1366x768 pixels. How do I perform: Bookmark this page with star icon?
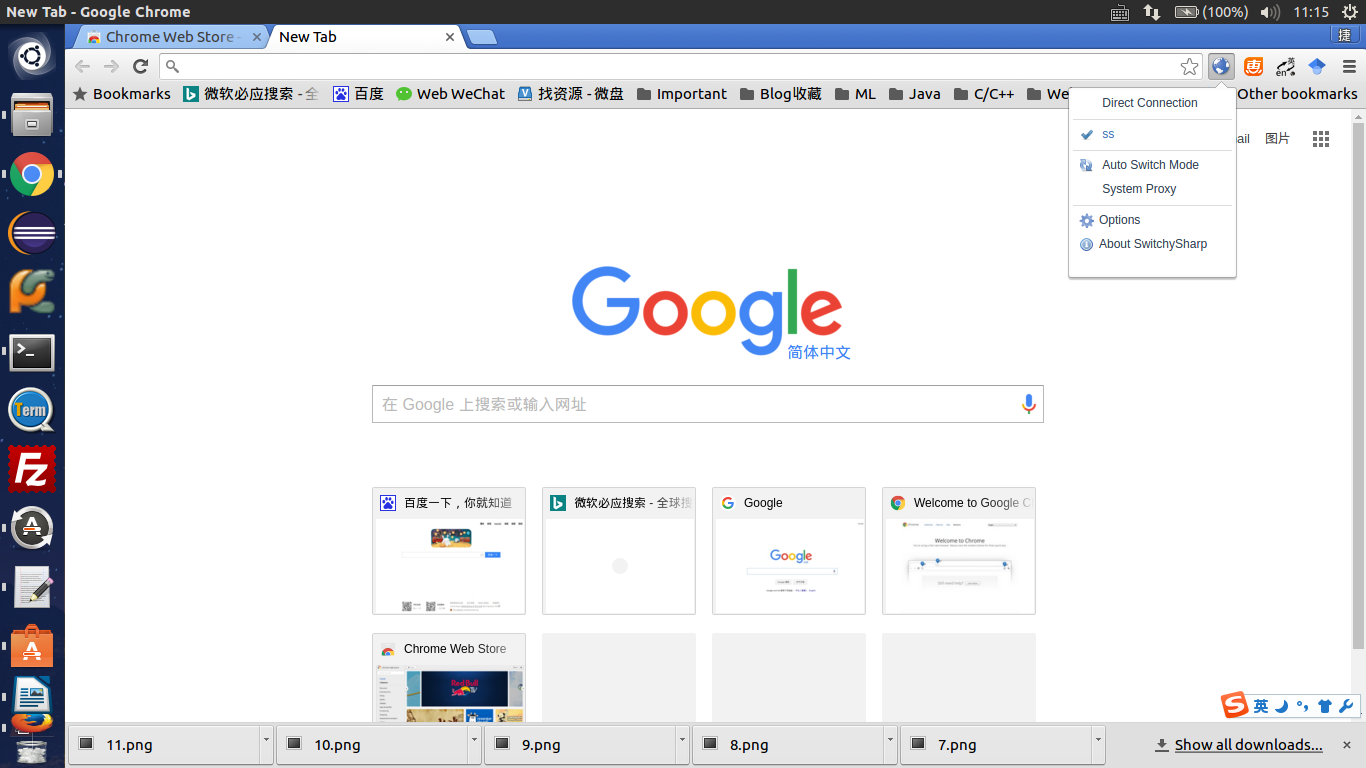(1189, 66)
